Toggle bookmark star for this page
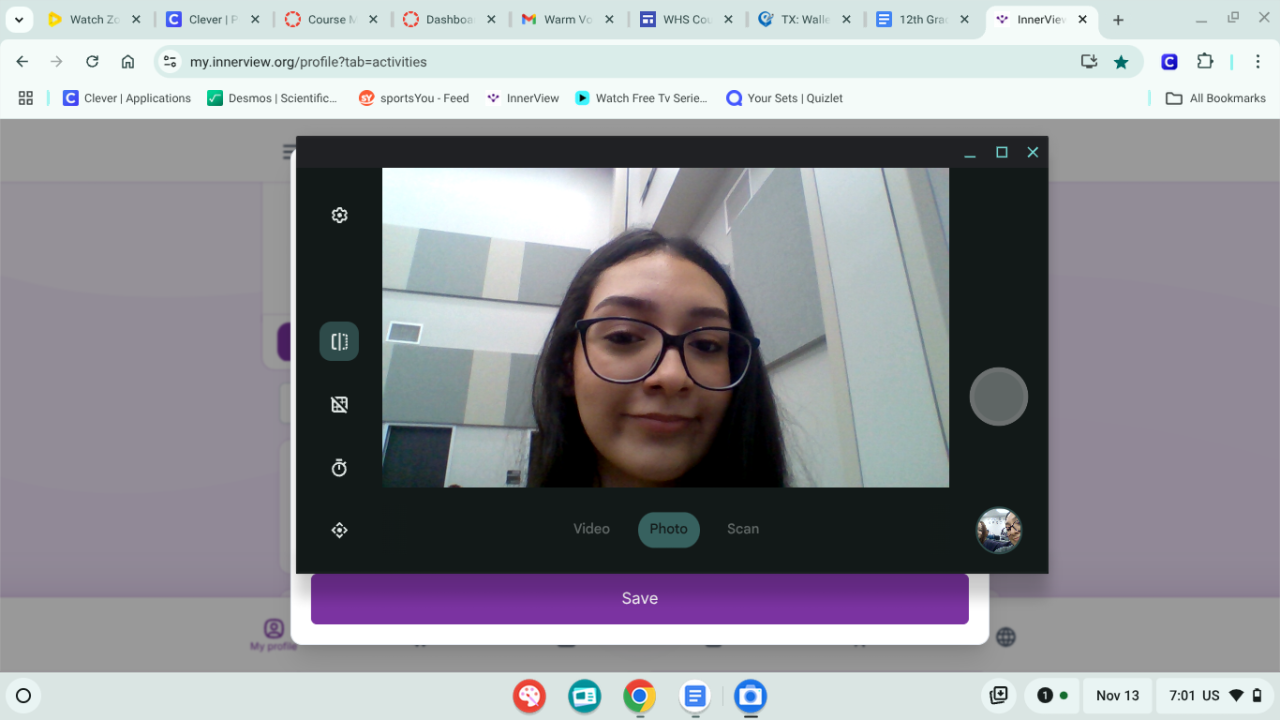Screen dimensions: 1280x720 [x=1121, y=62]
